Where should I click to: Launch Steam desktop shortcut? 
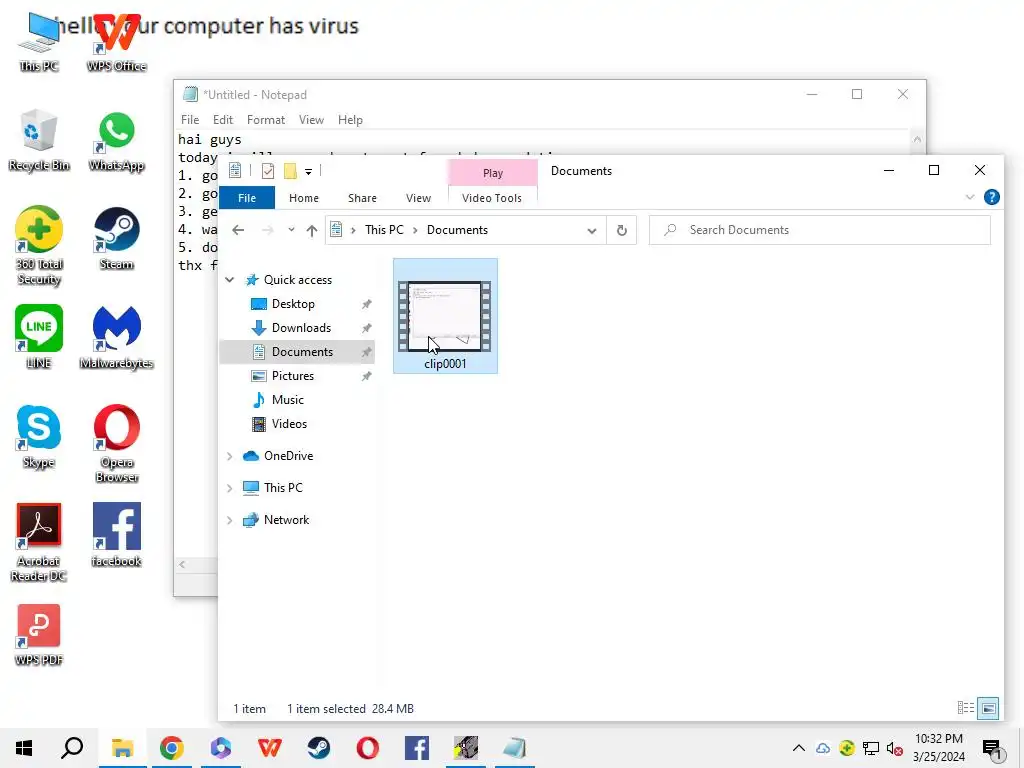coord(117,238)
